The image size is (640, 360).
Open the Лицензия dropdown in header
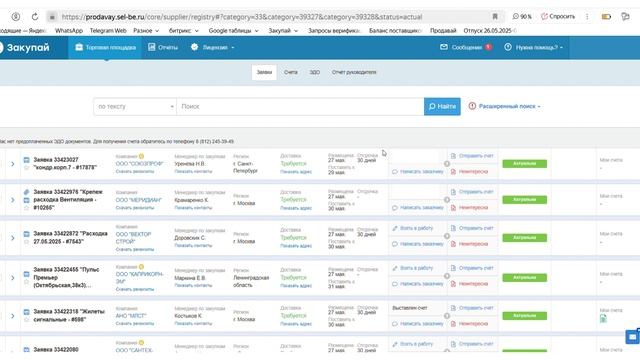click(213, 47)
